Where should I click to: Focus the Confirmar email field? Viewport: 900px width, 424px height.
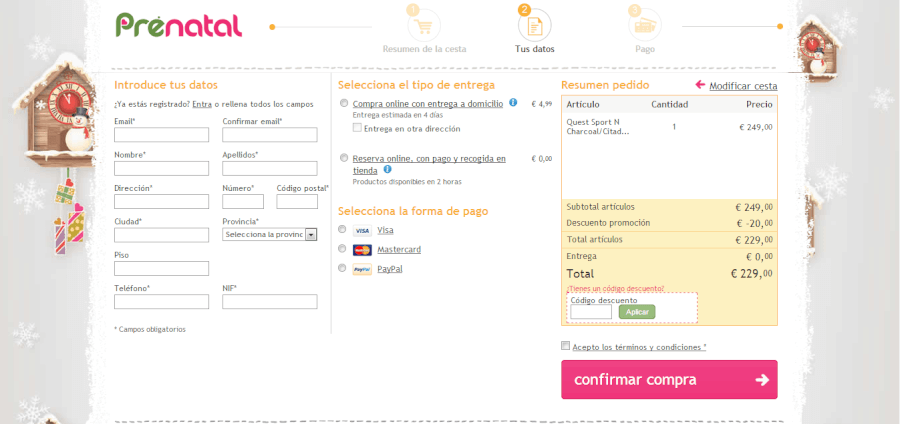click(270, 135)
